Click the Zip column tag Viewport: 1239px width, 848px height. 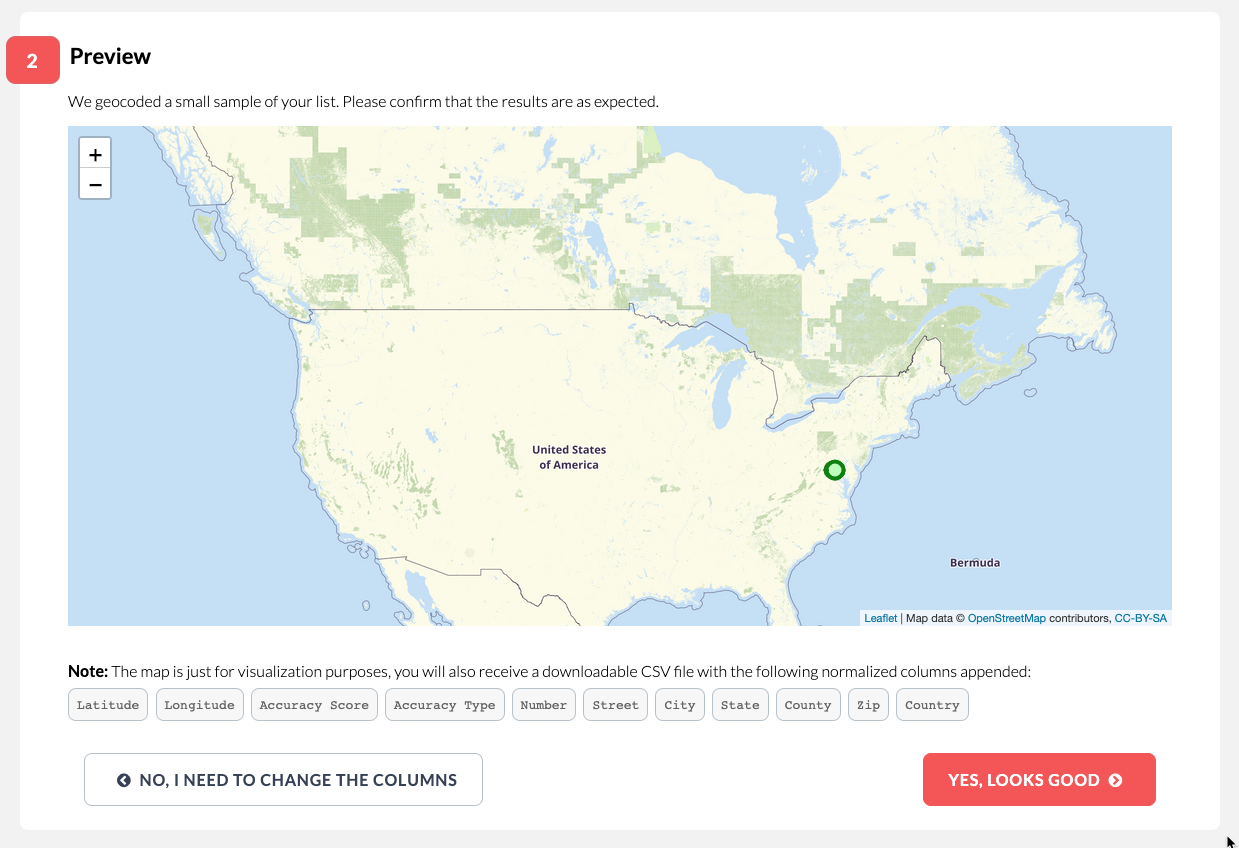(x=868, y=705)
